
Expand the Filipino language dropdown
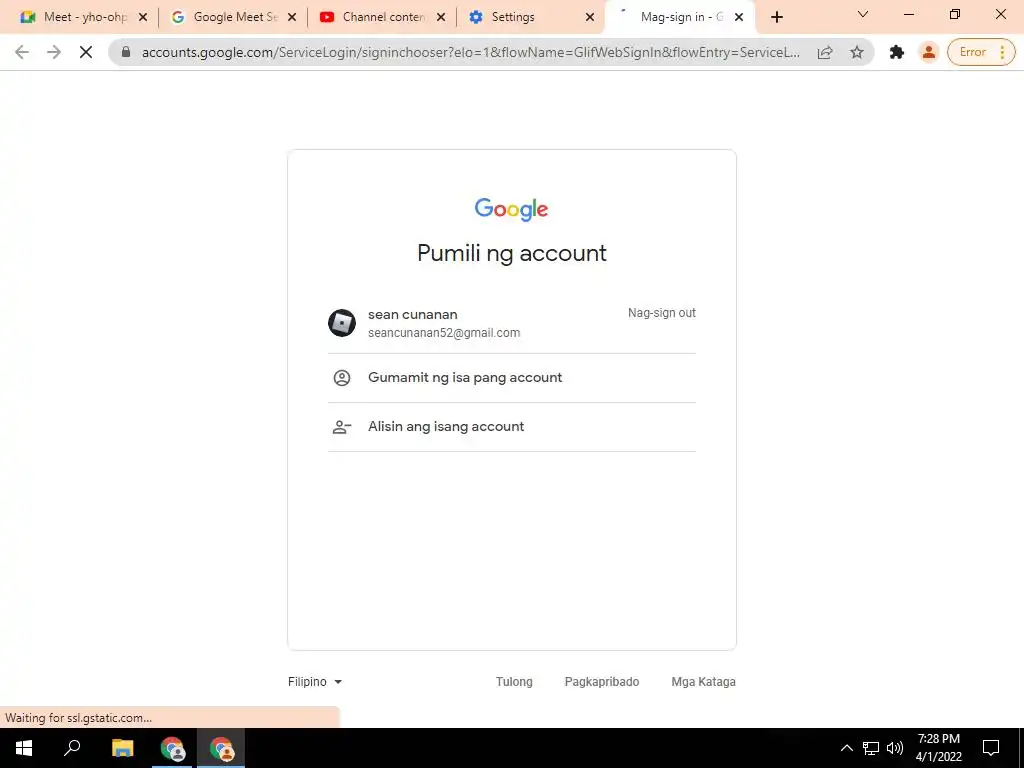pyautogui.click(x=315, y=682)
